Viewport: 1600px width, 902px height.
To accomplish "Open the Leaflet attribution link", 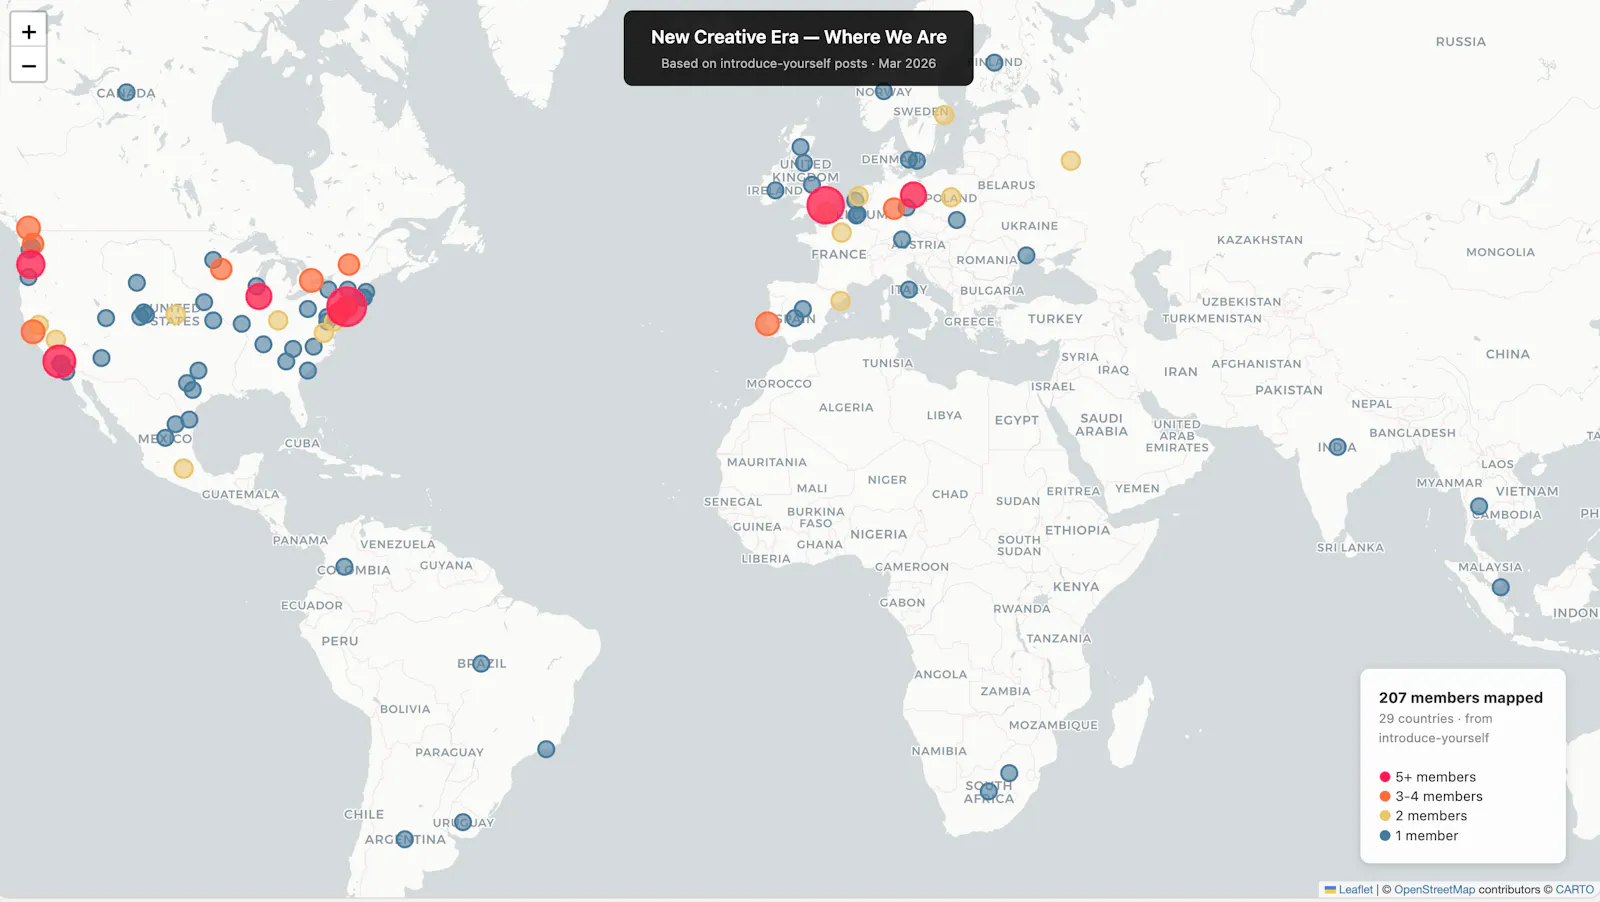I will click(1356, 889).
